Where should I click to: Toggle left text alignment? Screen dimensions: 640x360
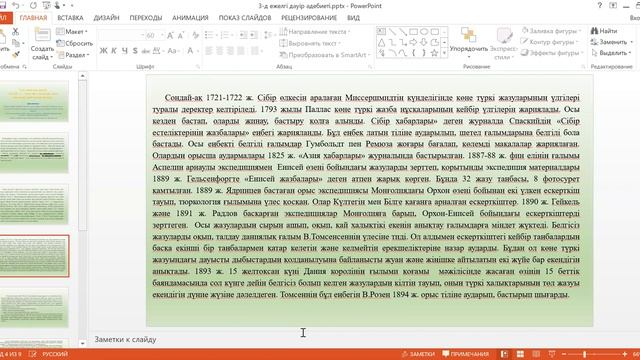209,51
